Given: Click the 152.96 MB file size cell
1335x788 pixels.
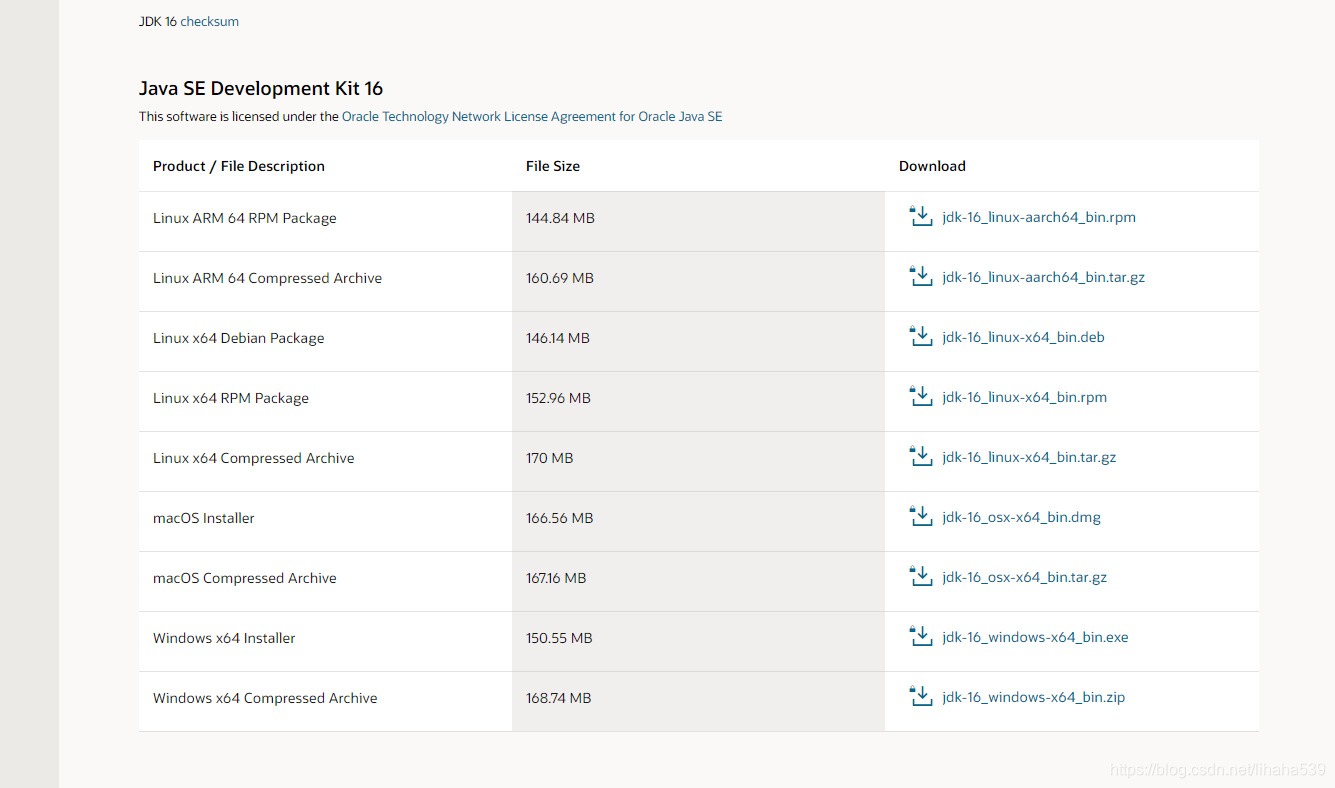Looking at the screenshot, I should [x=698, y=401].
